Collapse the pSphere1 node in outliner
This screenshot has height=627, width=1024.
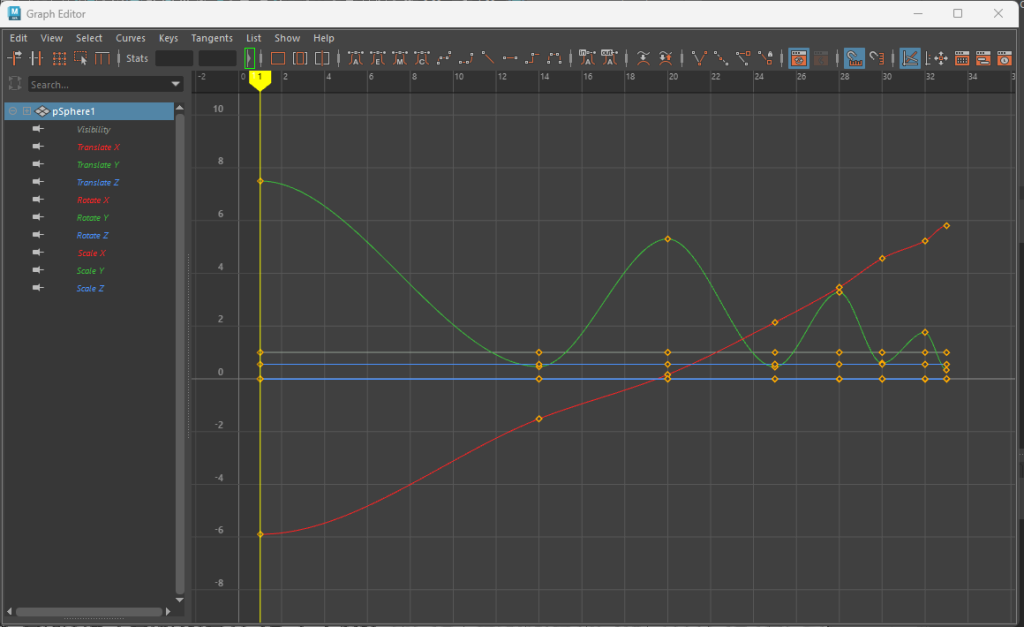[x=14, y=111]
